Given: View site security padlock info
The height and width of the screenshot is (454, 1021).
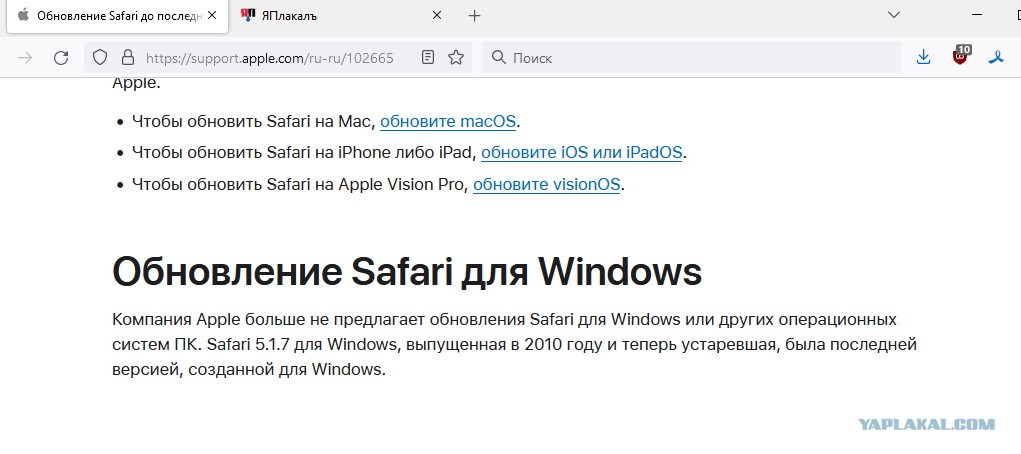Looking at the screenshot, I should (x=128, y=57).
